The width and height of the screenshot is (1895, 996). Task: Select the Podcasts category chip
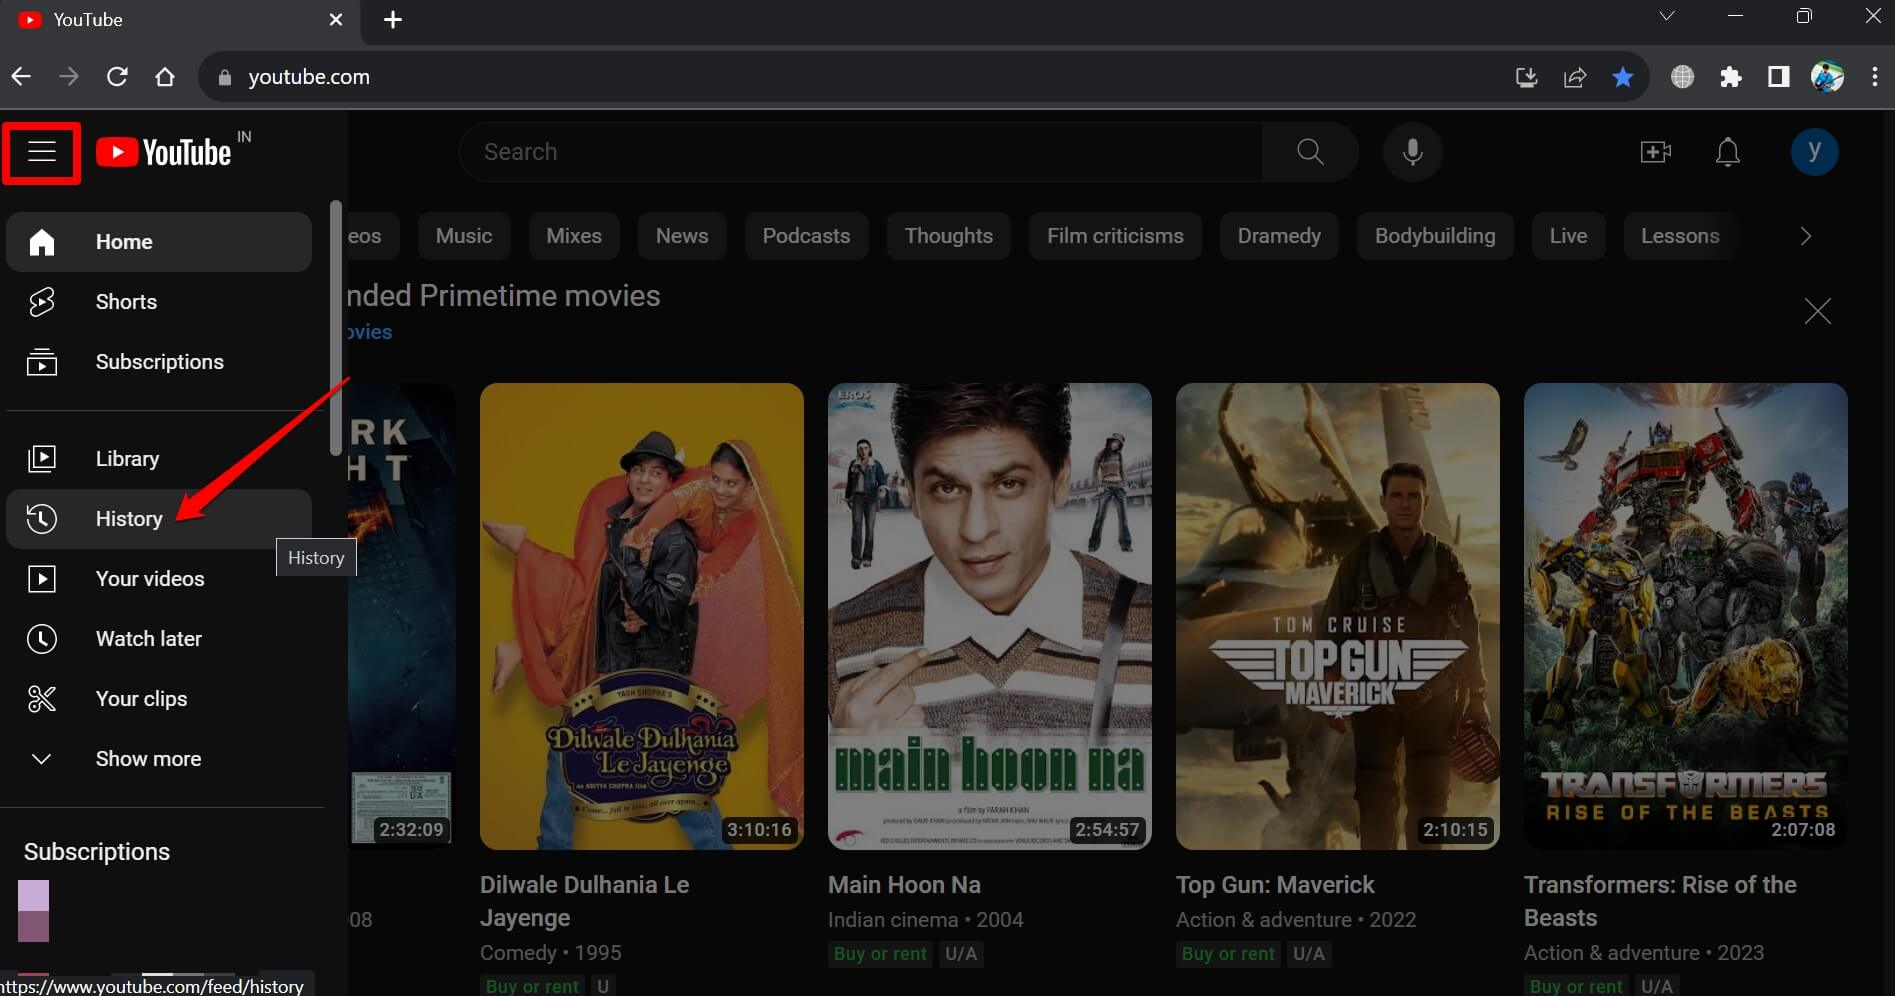click(806, 236)
